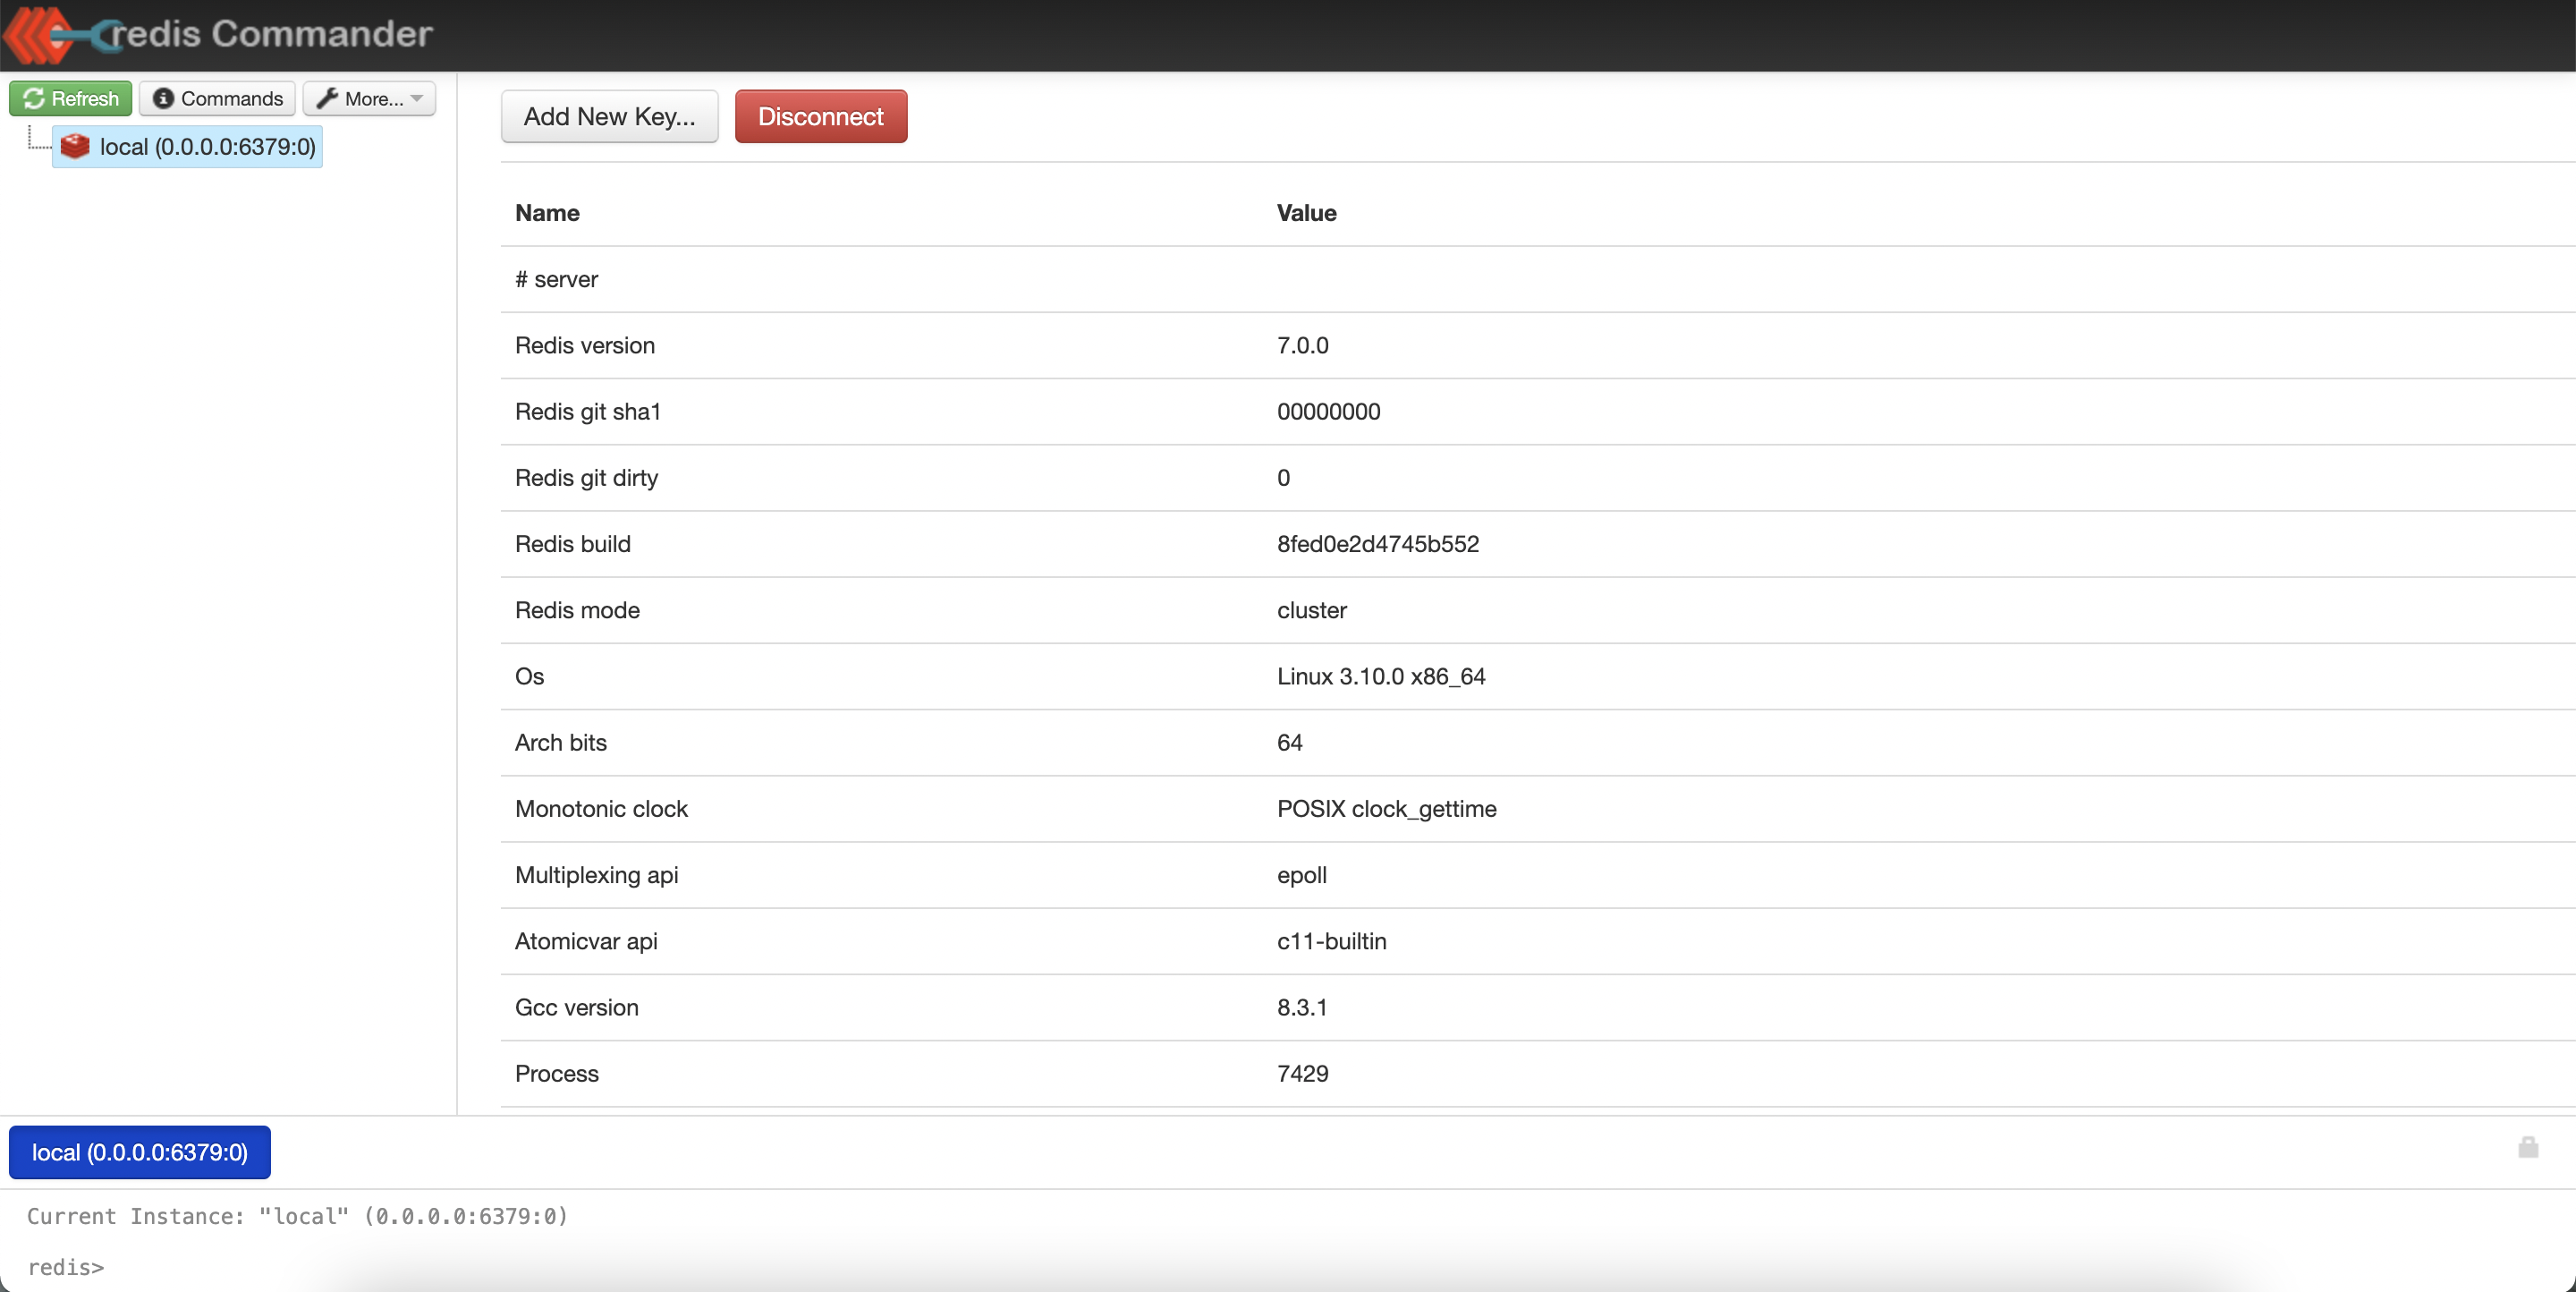
Task: Click the Value column header
Action: 1306,213
